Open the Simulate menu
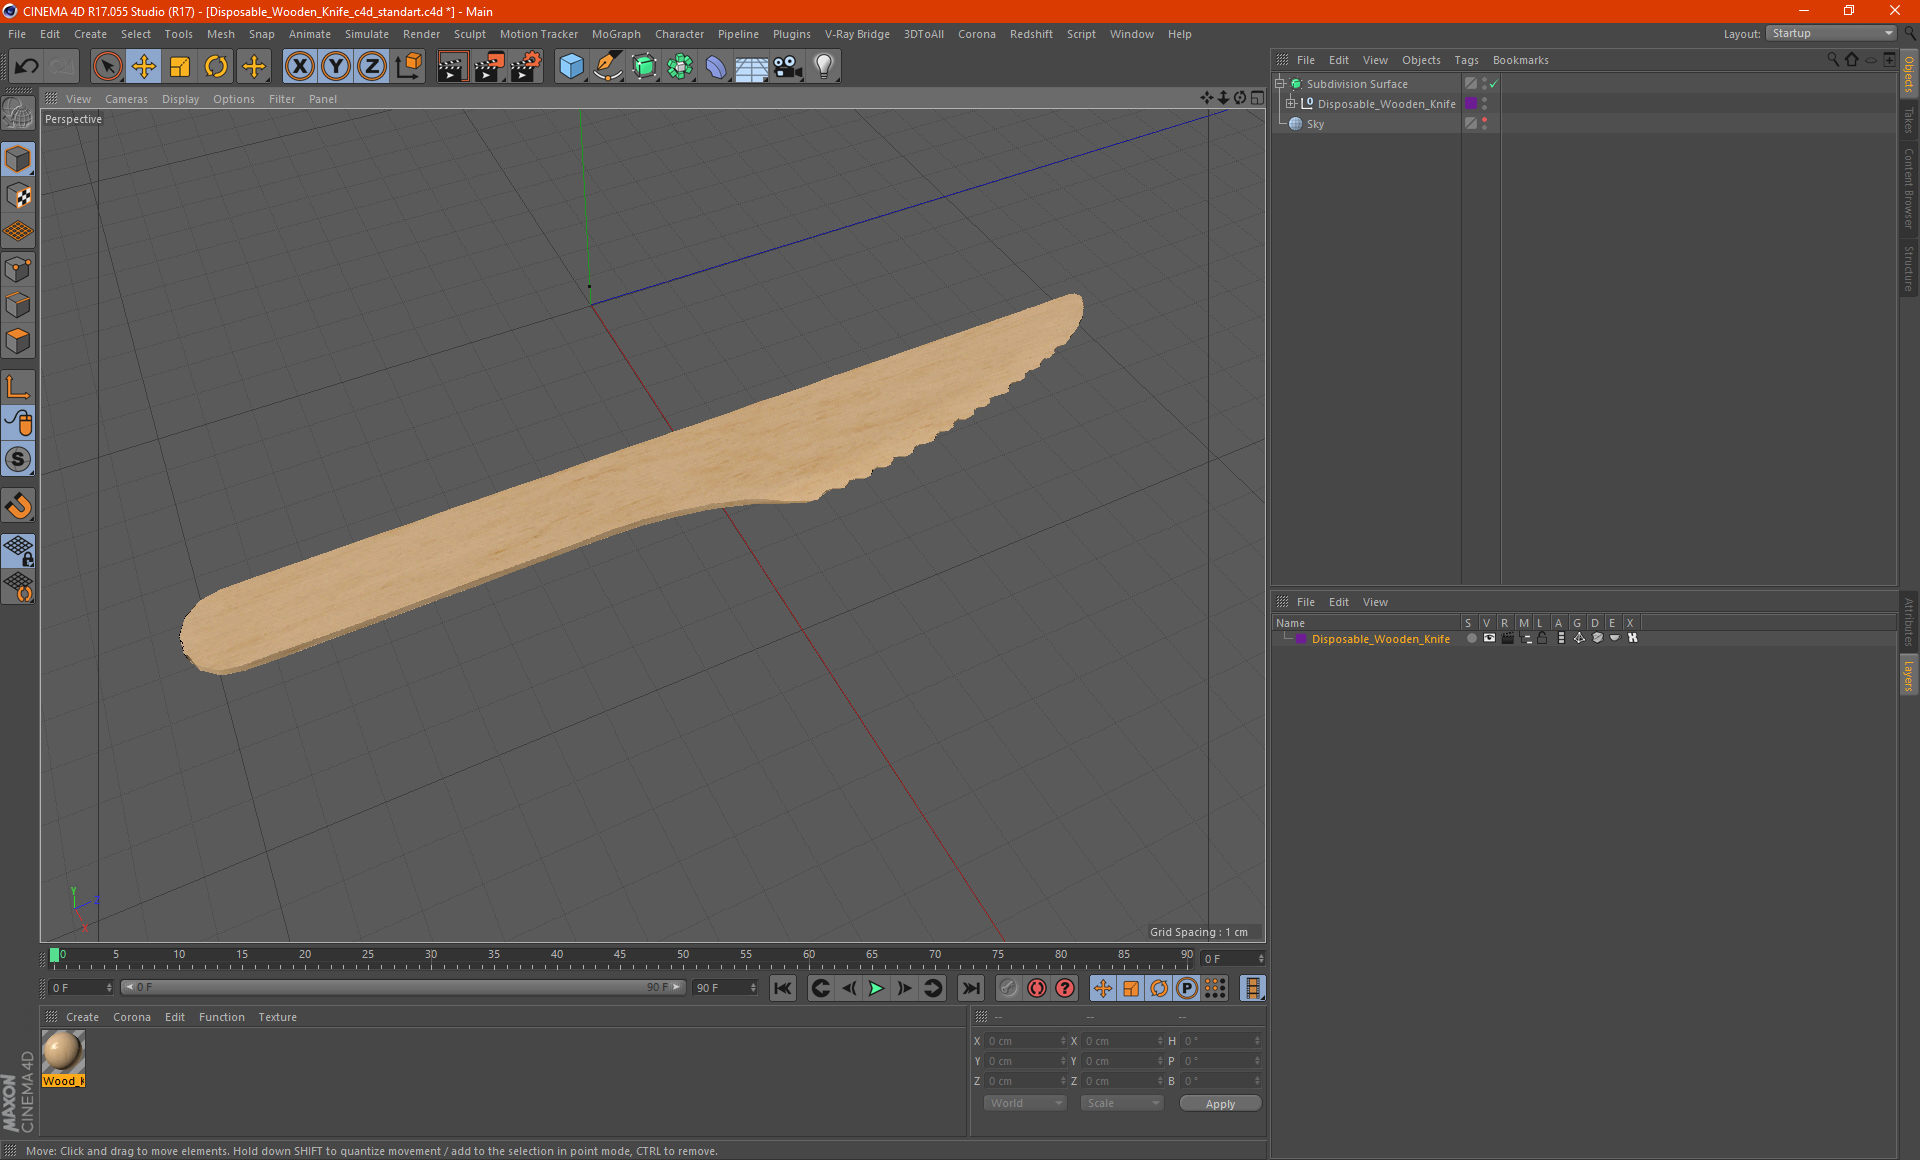Image resolution: width=1920 pixels, height=1160 pixels. (367, 34)
